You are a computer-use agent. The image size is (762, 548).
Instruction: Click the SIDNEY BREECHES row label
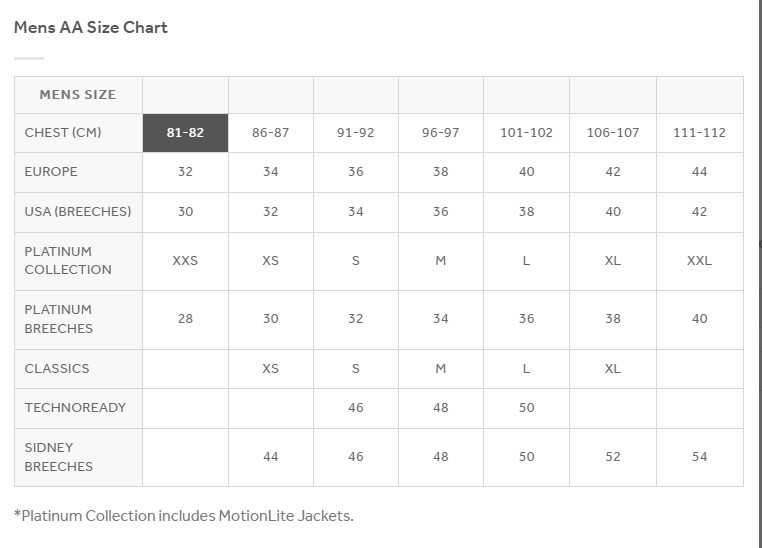[x=78, y=457]
